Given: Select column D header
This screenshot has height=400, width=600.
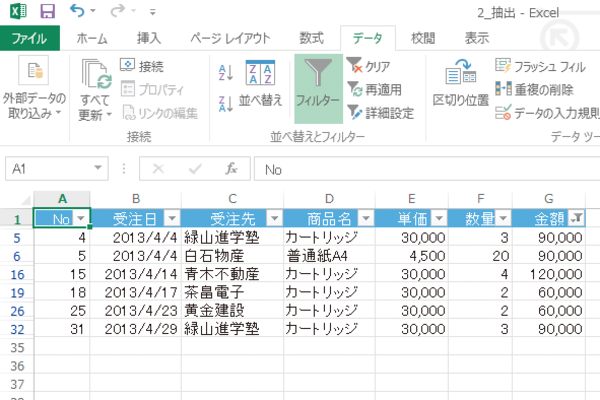Looking at the screenshot, I should (329, 199).
